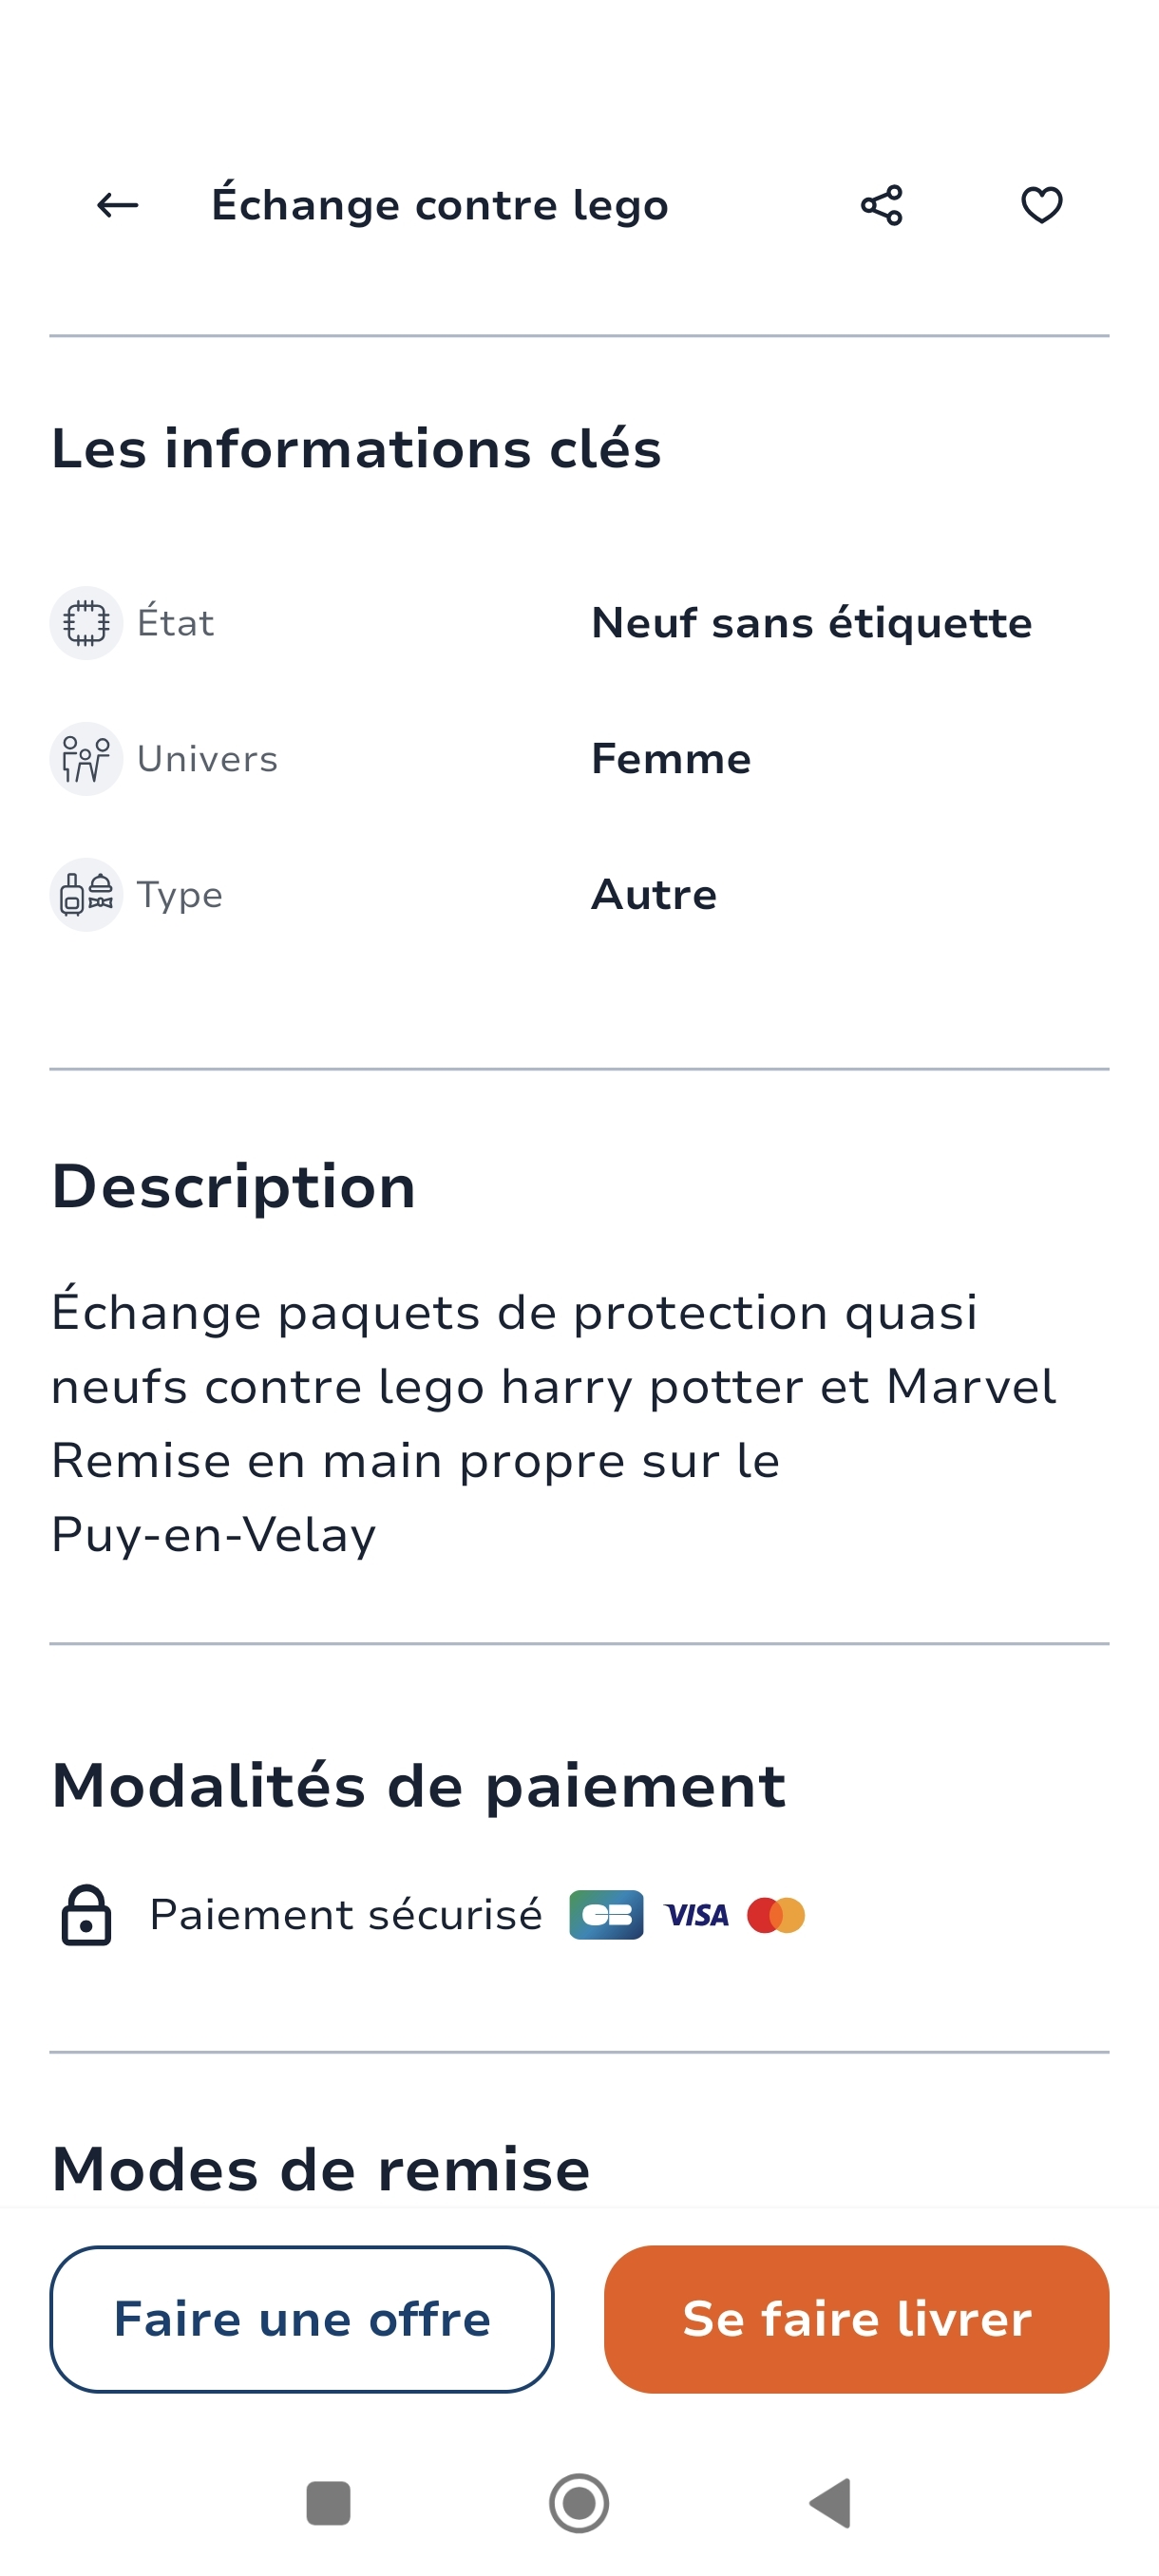This screenshot has width=1159, height=2576.
Task: Tap the secure payment padlock icon
Action: pos(87,1915)
